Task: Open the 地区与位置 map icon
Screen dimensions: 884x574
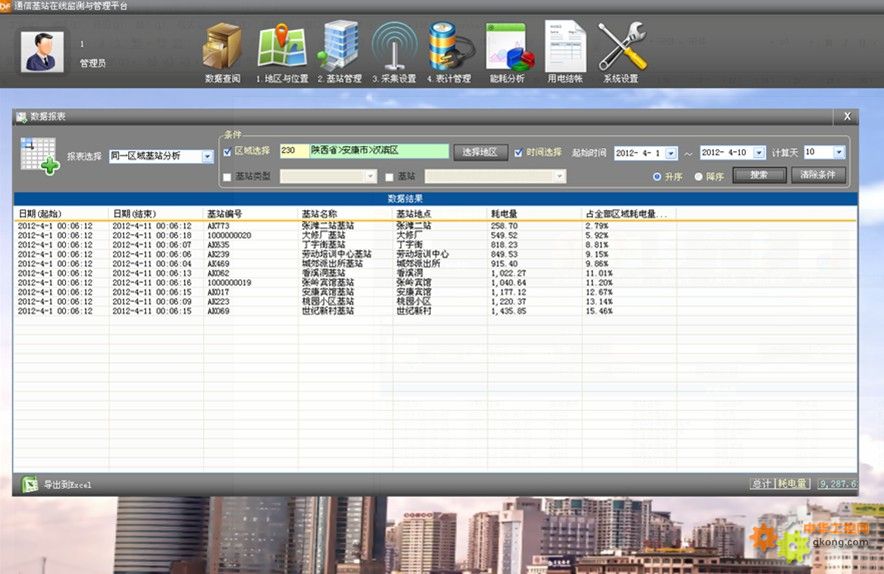Action: [x=282, y=46]
